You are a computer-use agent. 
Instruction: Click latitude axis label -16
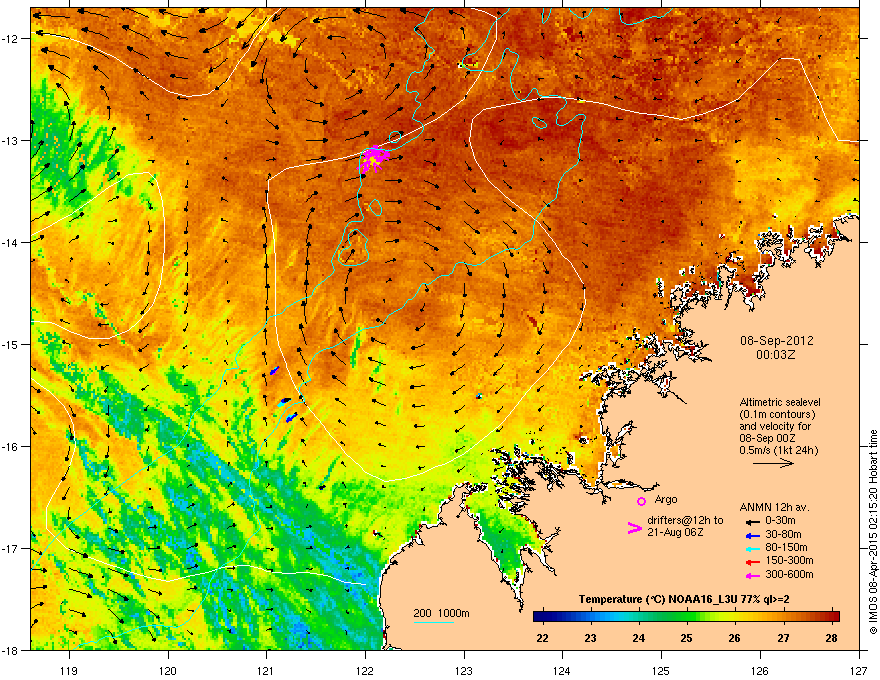pos(11,447)
